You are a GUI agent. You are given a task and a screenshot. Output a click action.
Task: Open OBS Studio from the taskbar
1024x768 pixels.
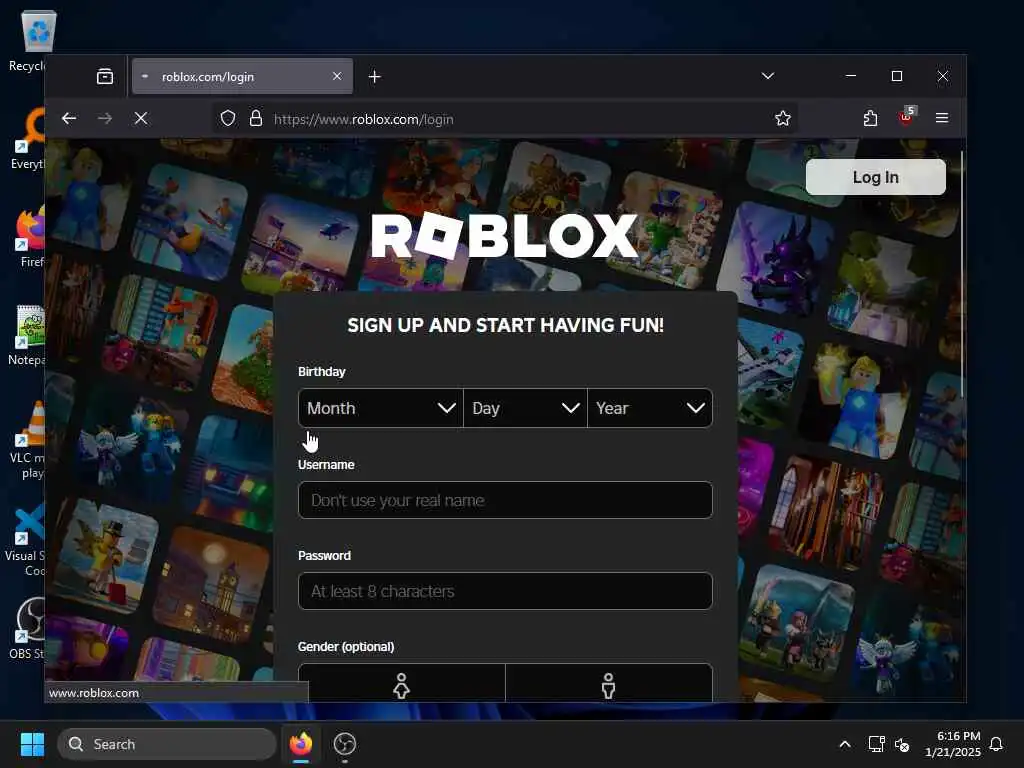[x=344, y=744]
